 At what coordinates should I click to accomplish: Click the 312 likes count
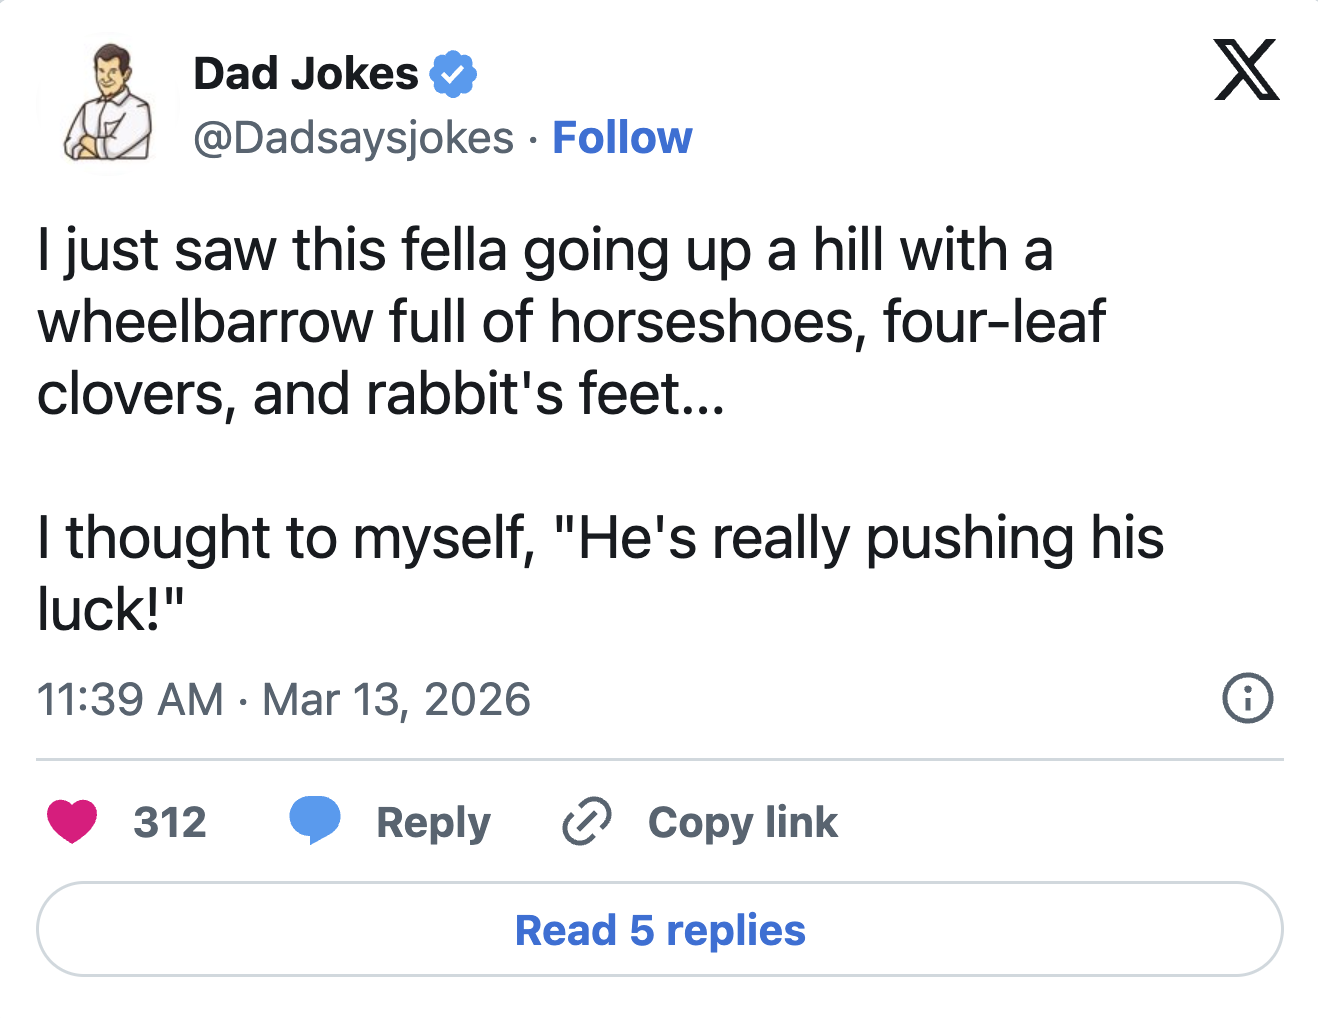click(x=170, y=822)
